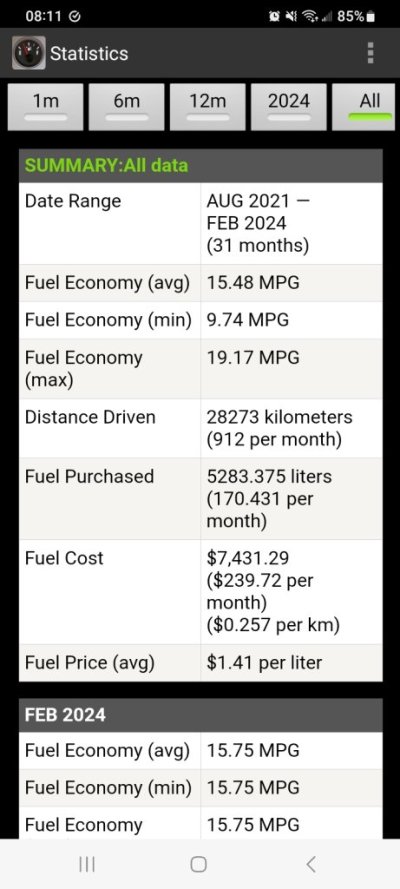Select the 6m time range toggle
Image resolution: width=400 pixels, height=889 pixels.
pyautogui.click(x=126, y=107)
